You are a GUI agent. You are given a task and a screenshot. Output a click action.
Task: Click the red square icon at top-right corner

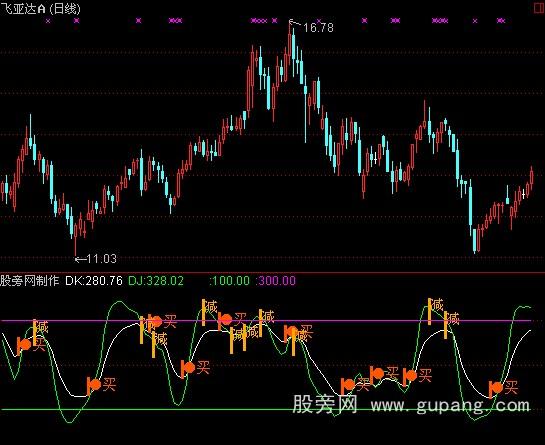(539, 8)
